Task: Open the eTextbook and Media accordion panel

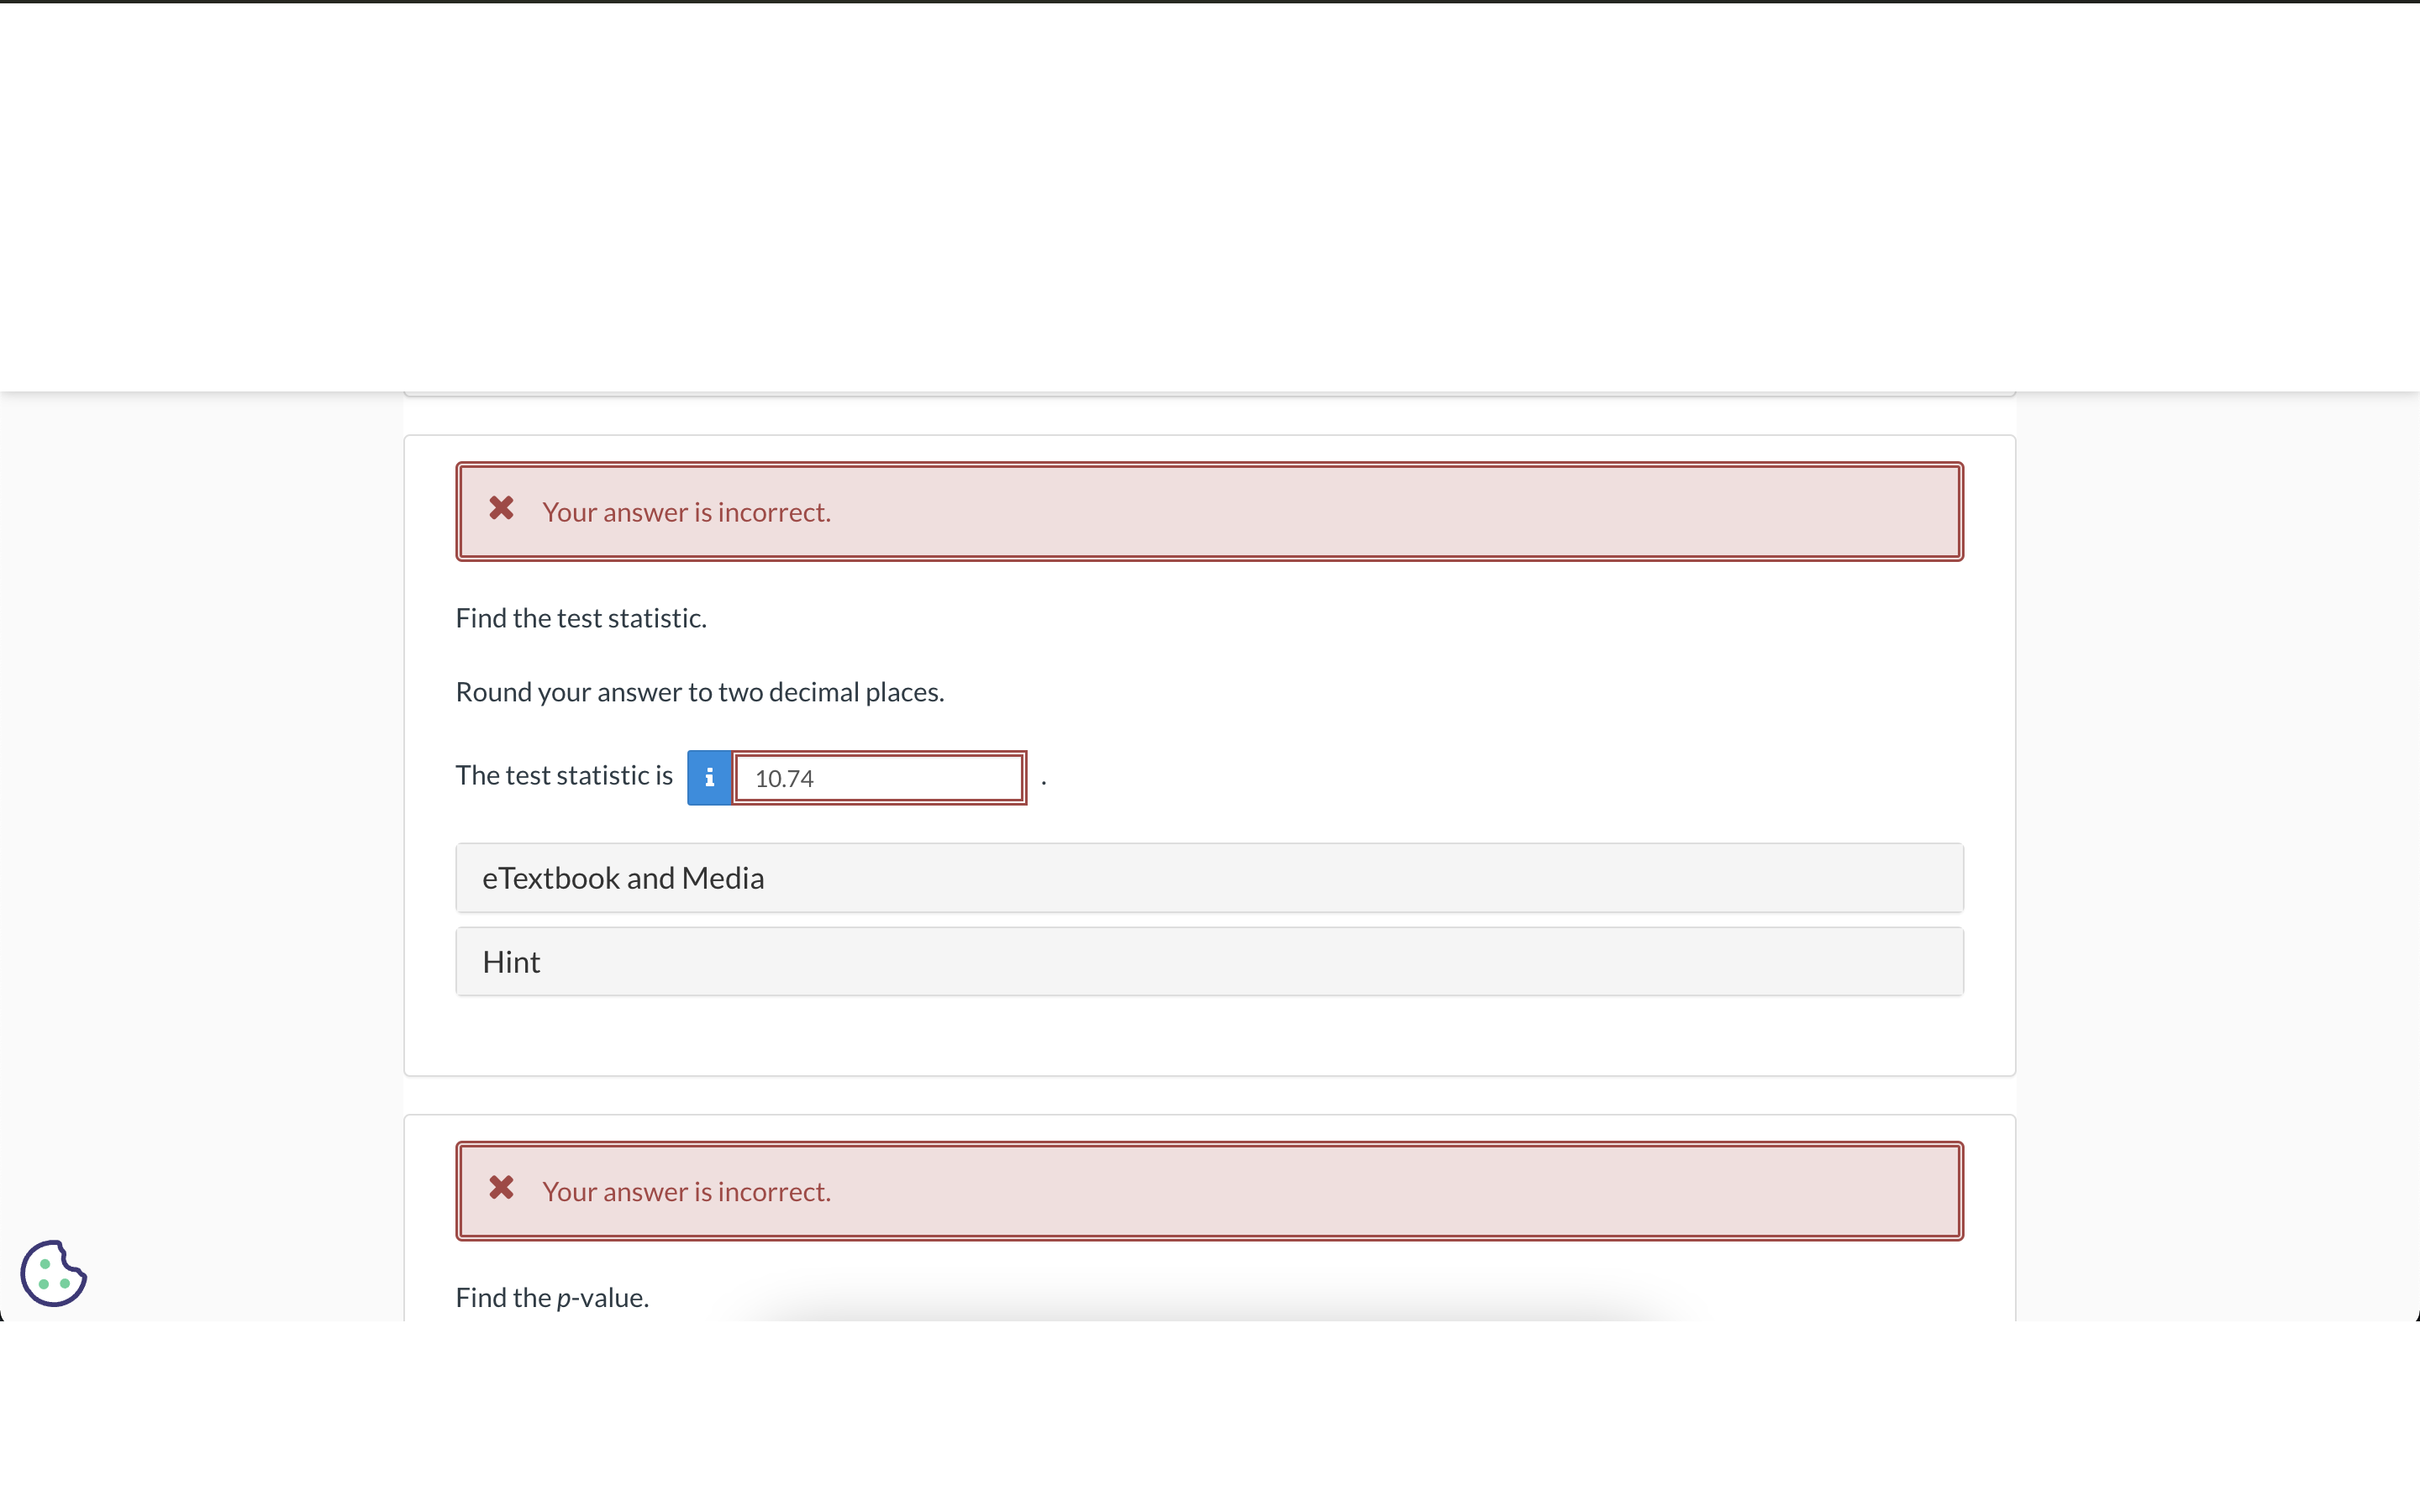Action: tap(1208, 877)
